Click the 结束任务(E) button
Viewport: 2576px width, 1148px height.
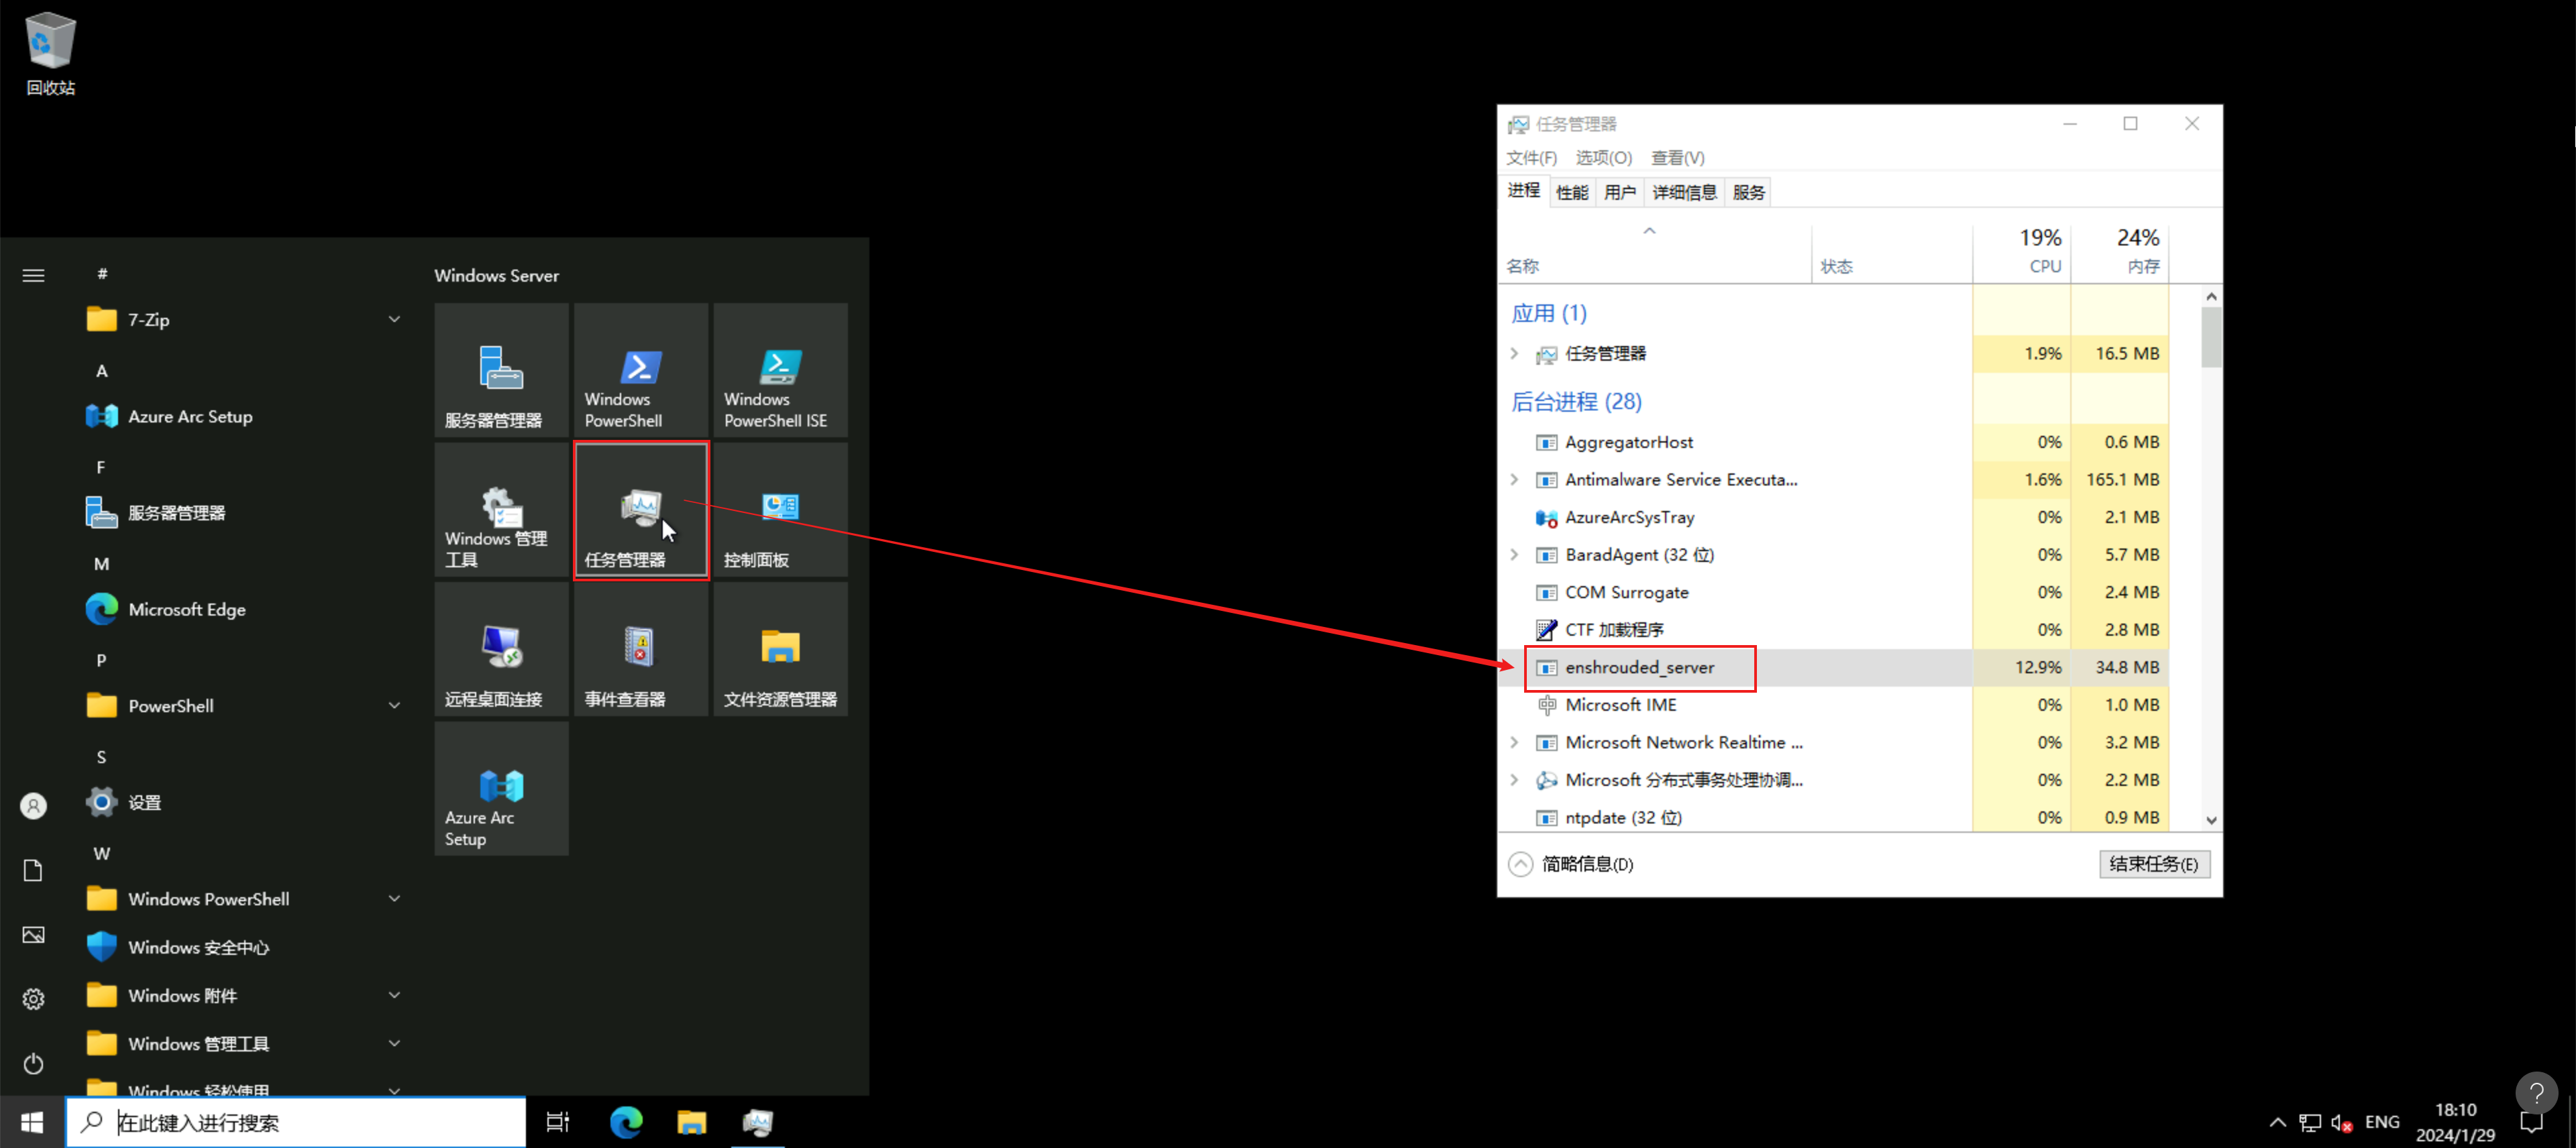(2153, 864)
